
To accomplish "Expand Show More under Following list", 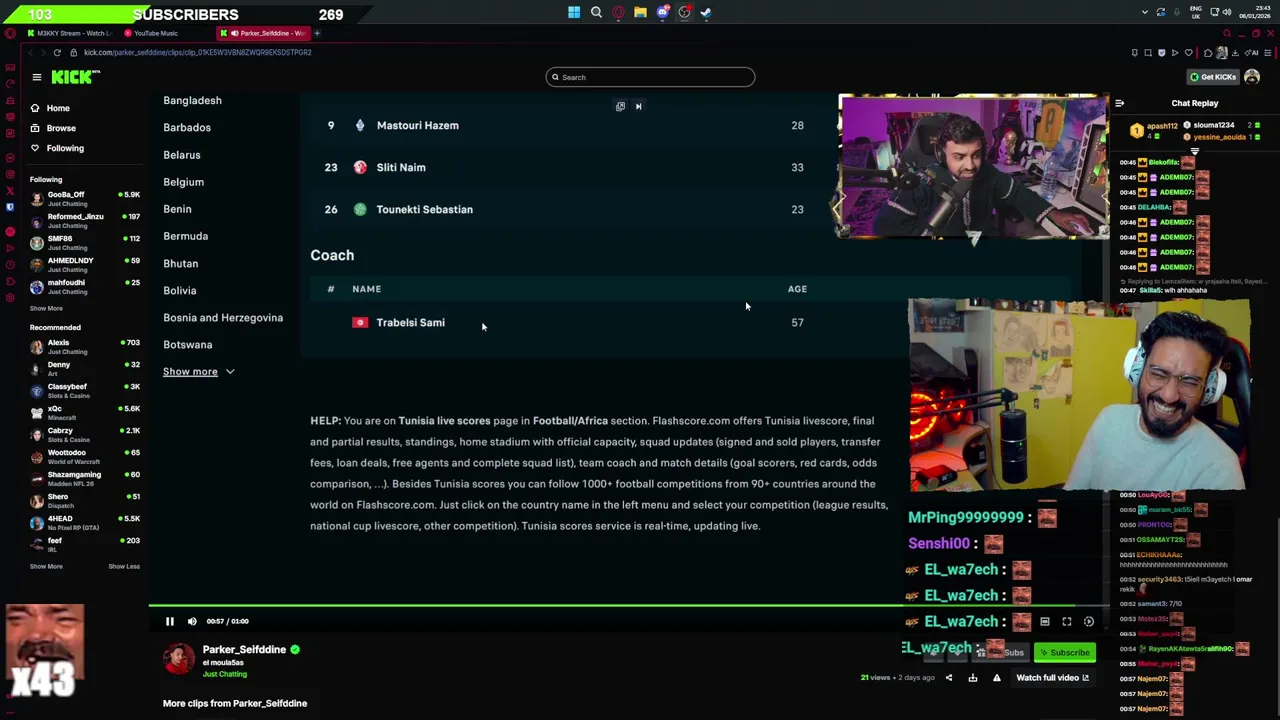I will pyautogui.click(x=46, y=308).
